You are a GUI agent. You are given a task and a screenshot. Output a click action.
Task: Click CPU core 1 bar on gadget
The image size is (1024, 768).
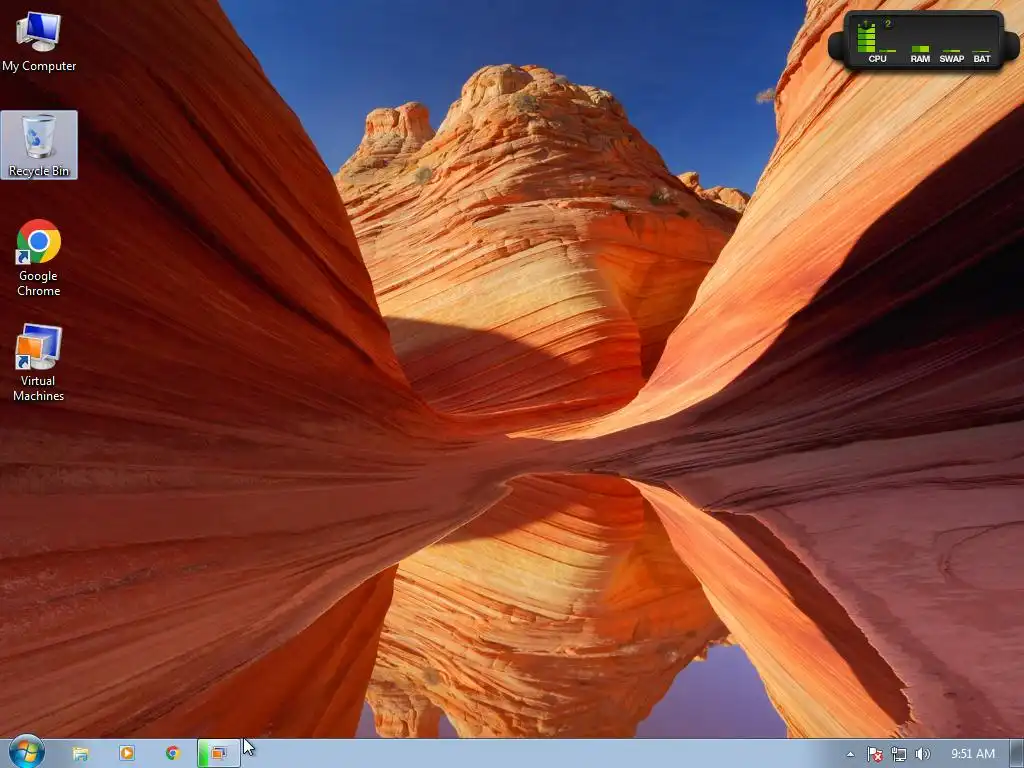[x=866, y=38]
